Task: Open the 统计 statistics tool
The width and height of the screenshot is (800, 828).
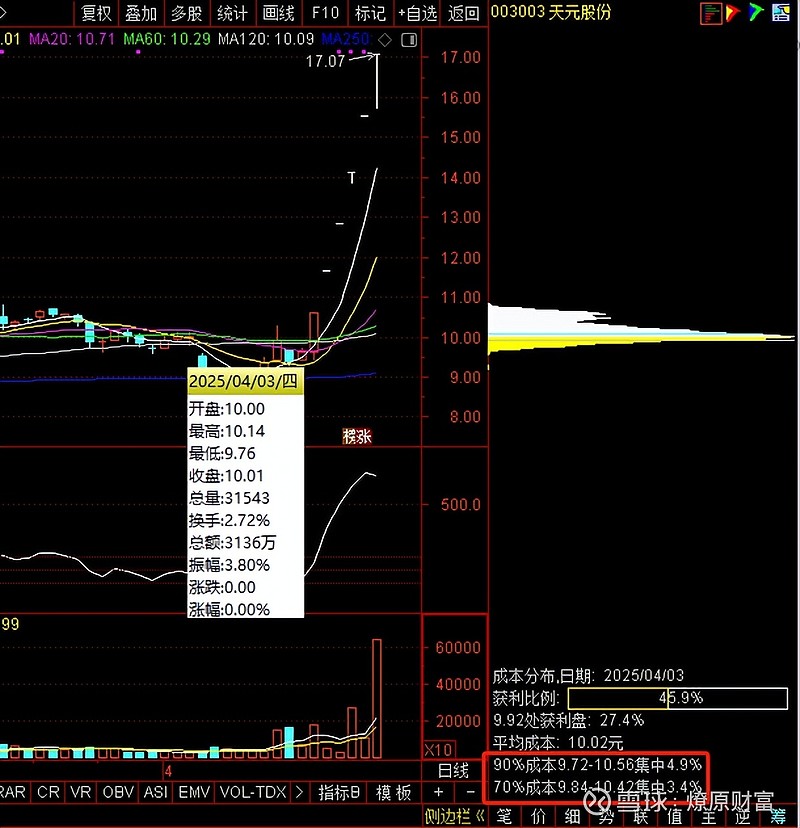Action: (x=231, y=14)
